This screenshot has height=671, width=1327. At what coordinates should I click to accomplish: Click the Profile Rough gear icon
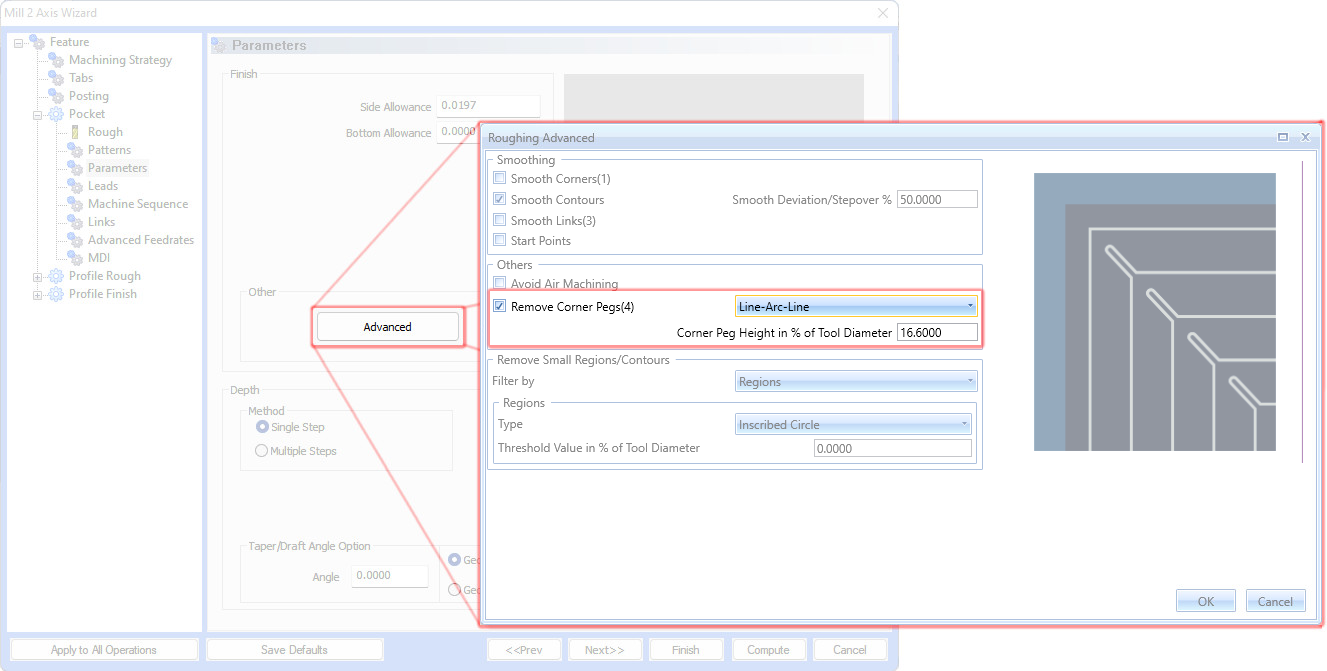[57, 276]
